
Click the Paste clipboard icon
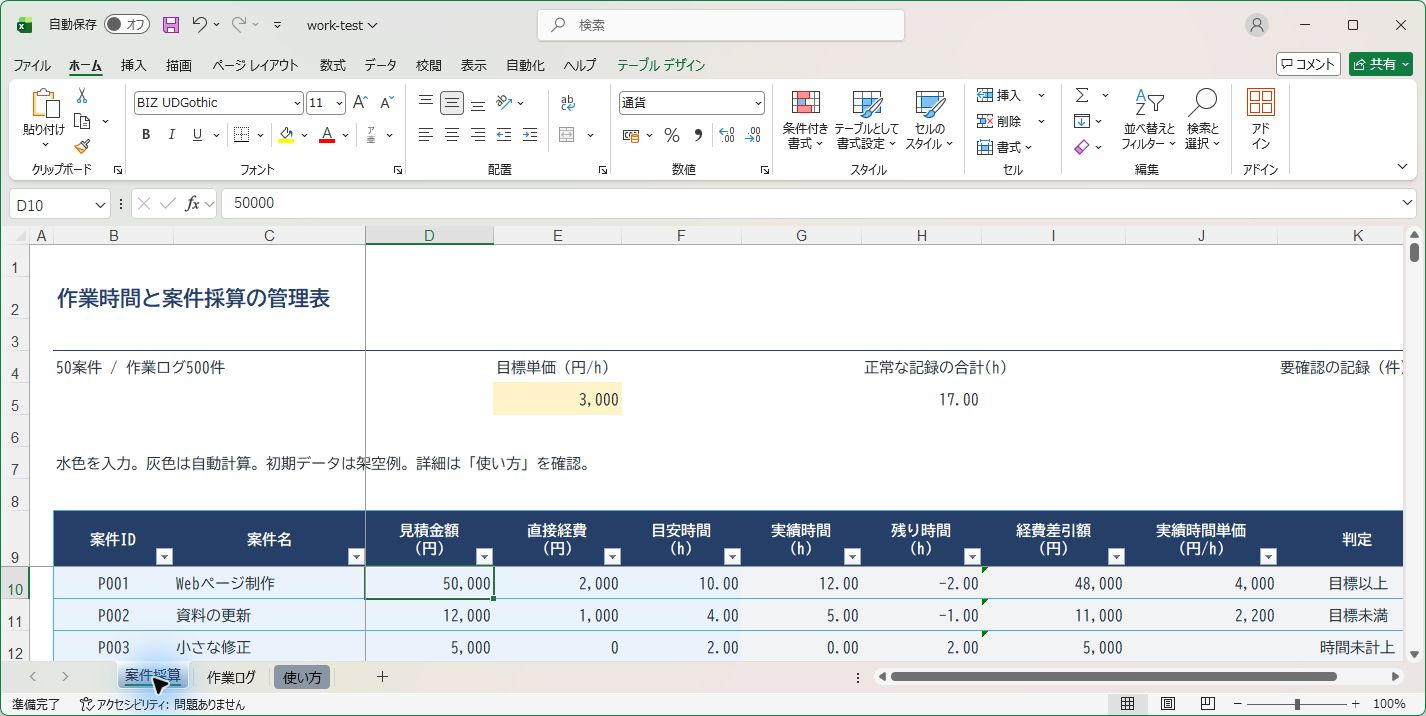click(44, 103)
